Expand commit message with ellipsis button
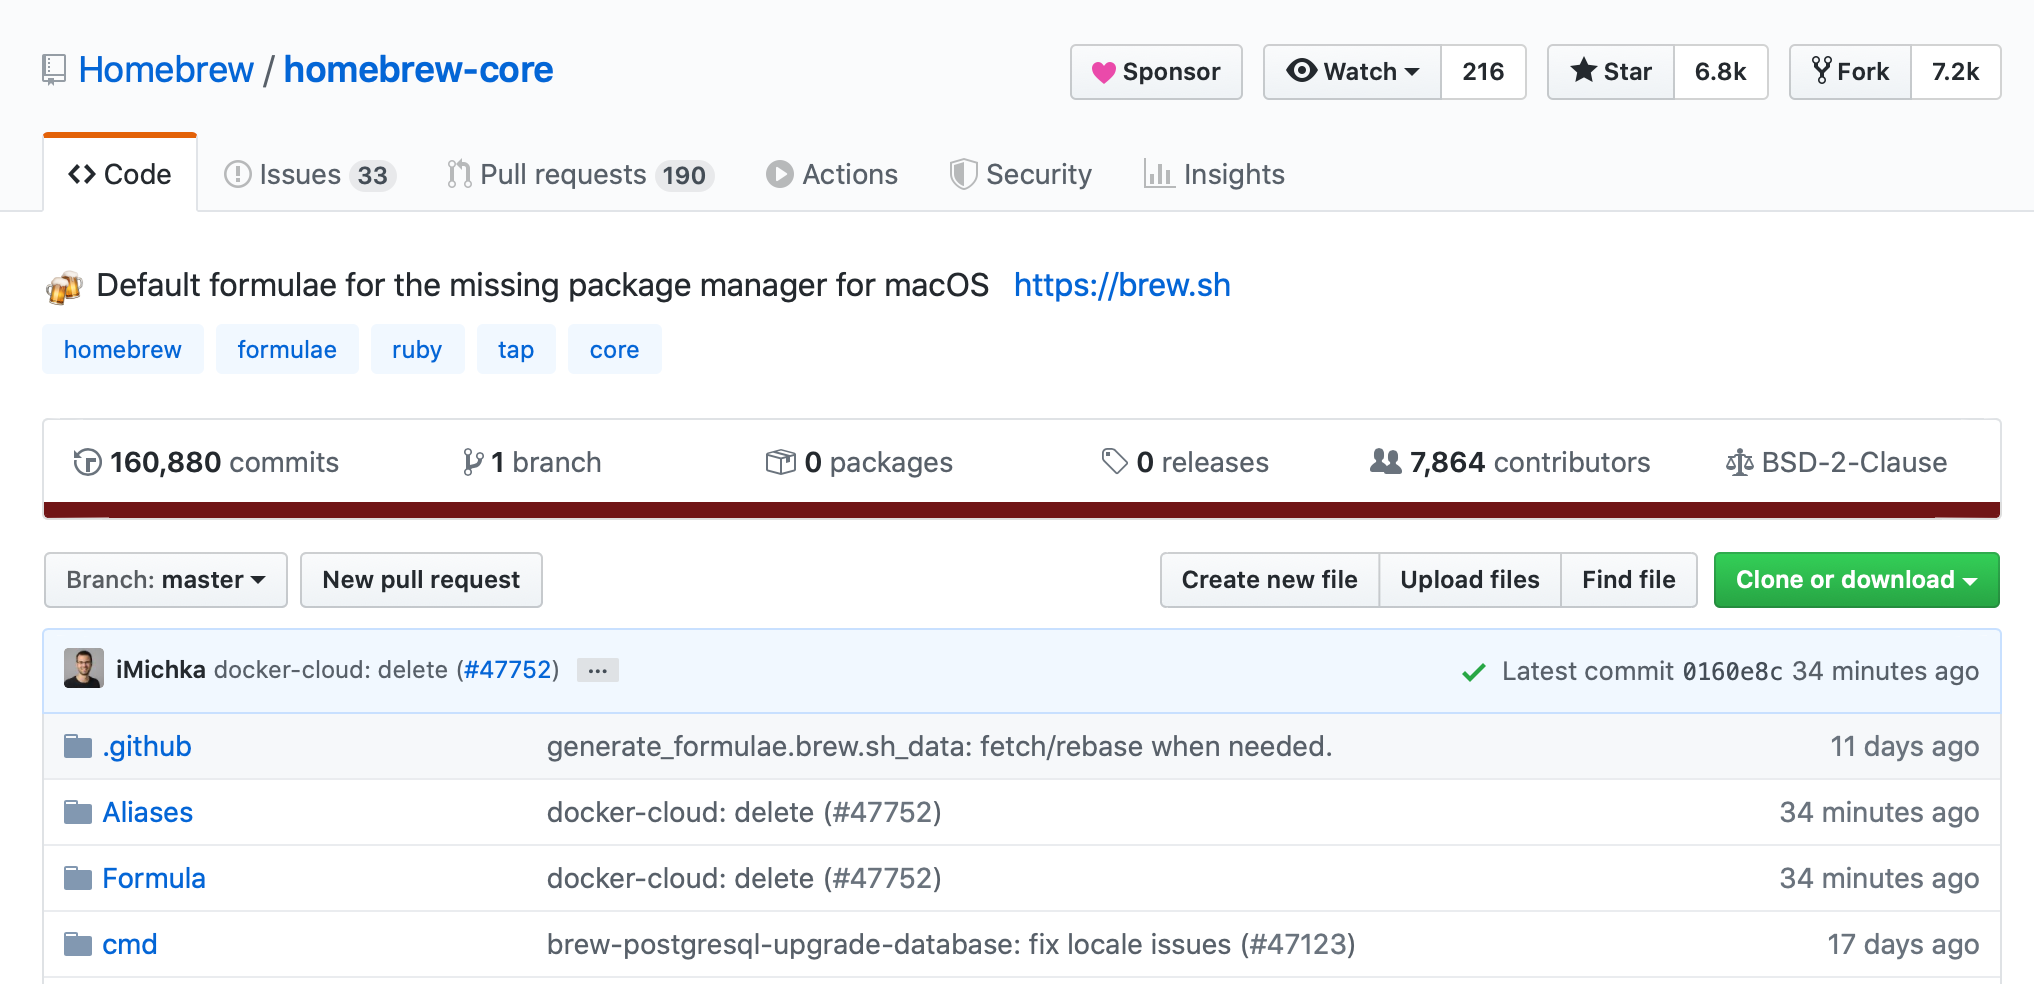The height and width of the screenshot is (984, 2034). (598, 670)
